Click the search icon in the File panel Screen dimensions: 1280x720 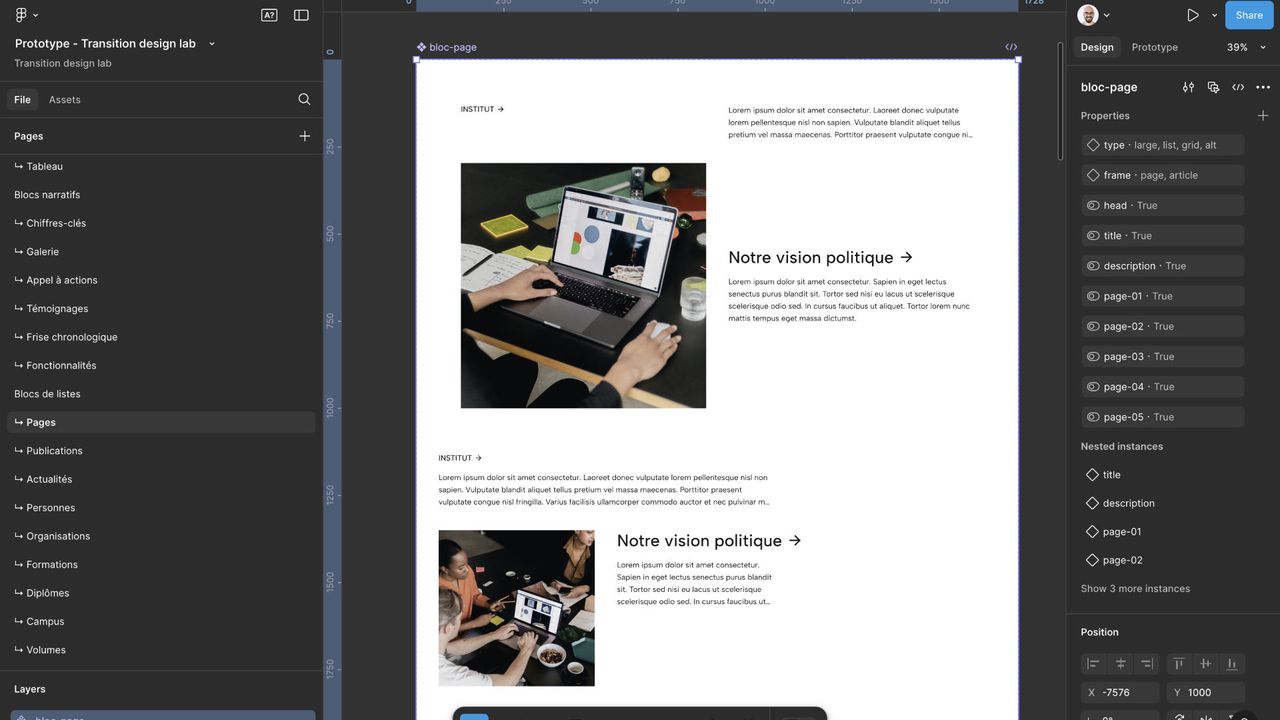(x=304, y=99)
